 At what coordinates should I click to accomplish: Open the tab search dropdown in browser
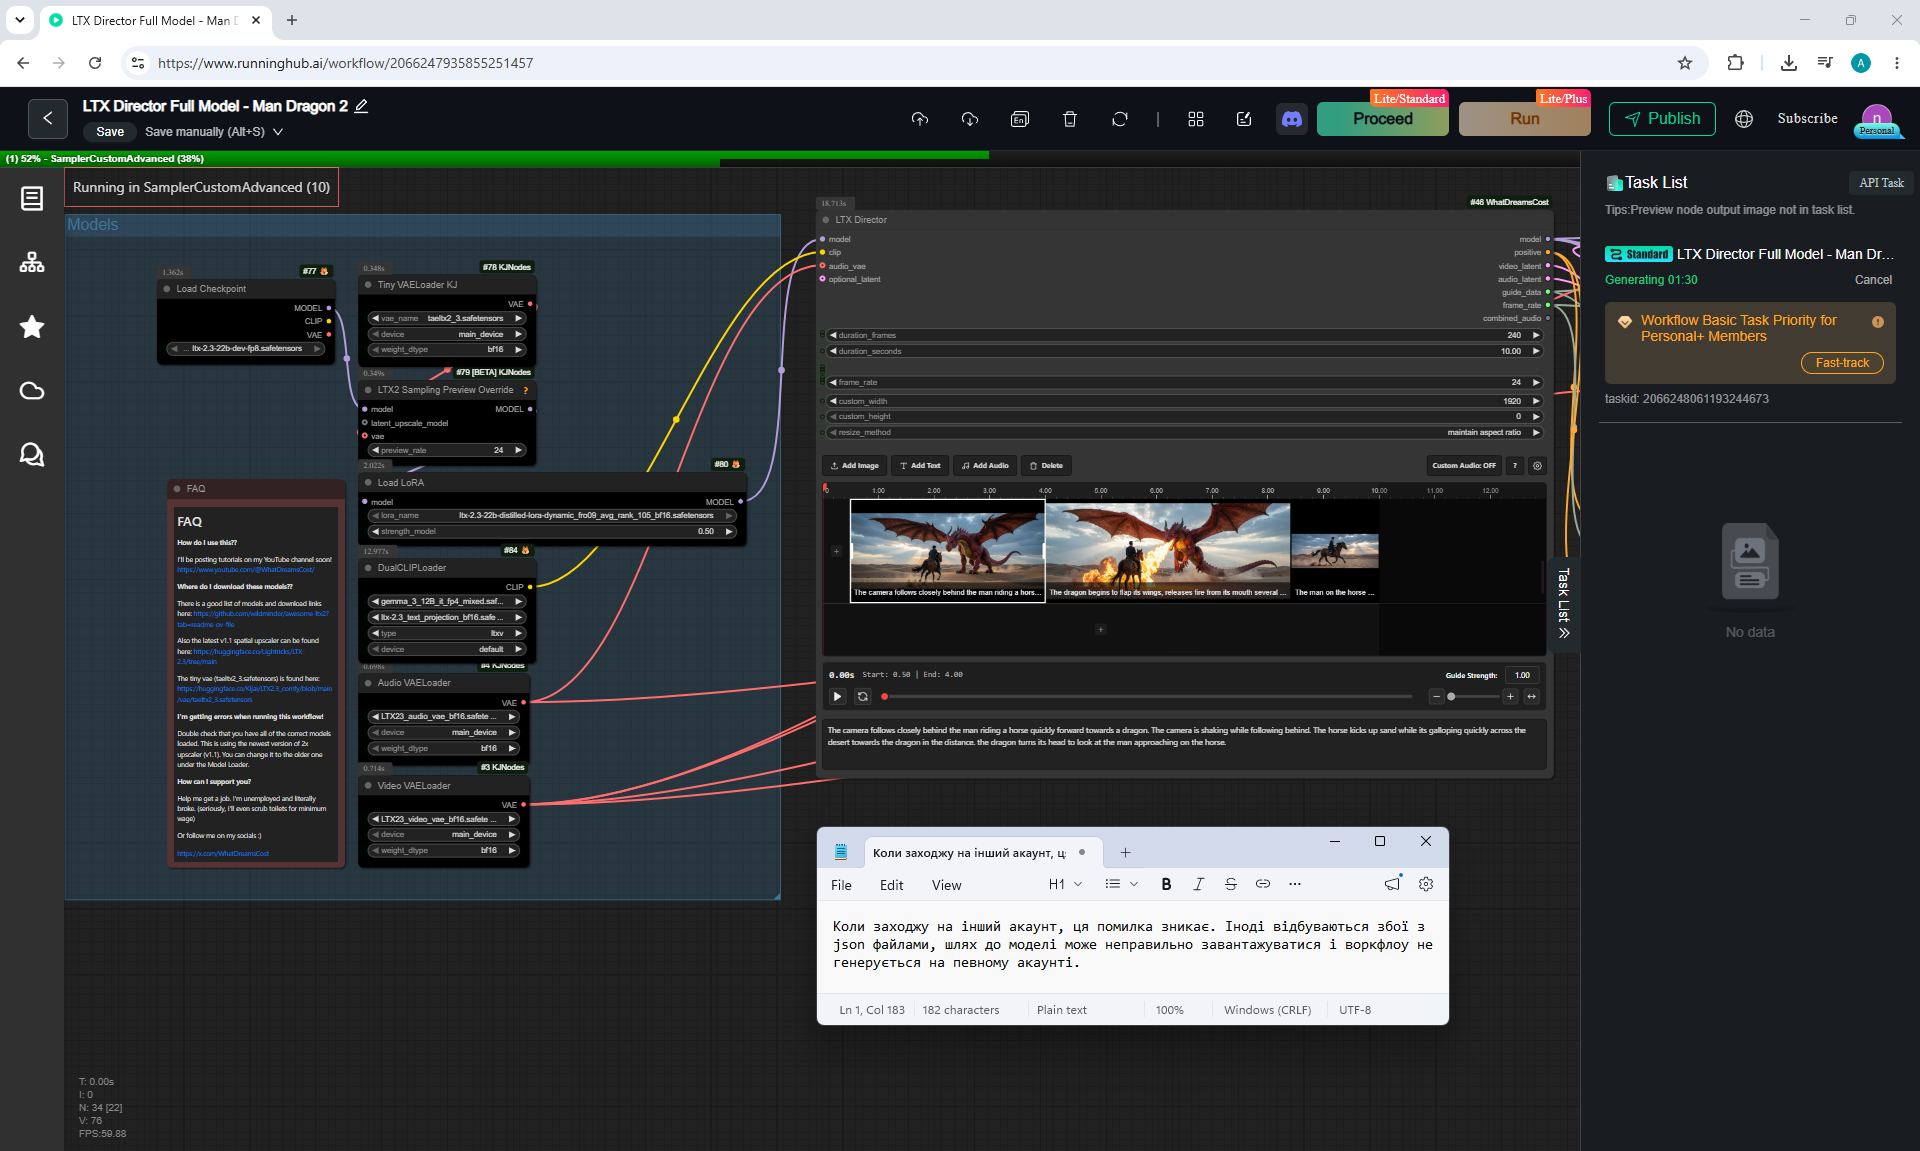click(x=20, y=20)
